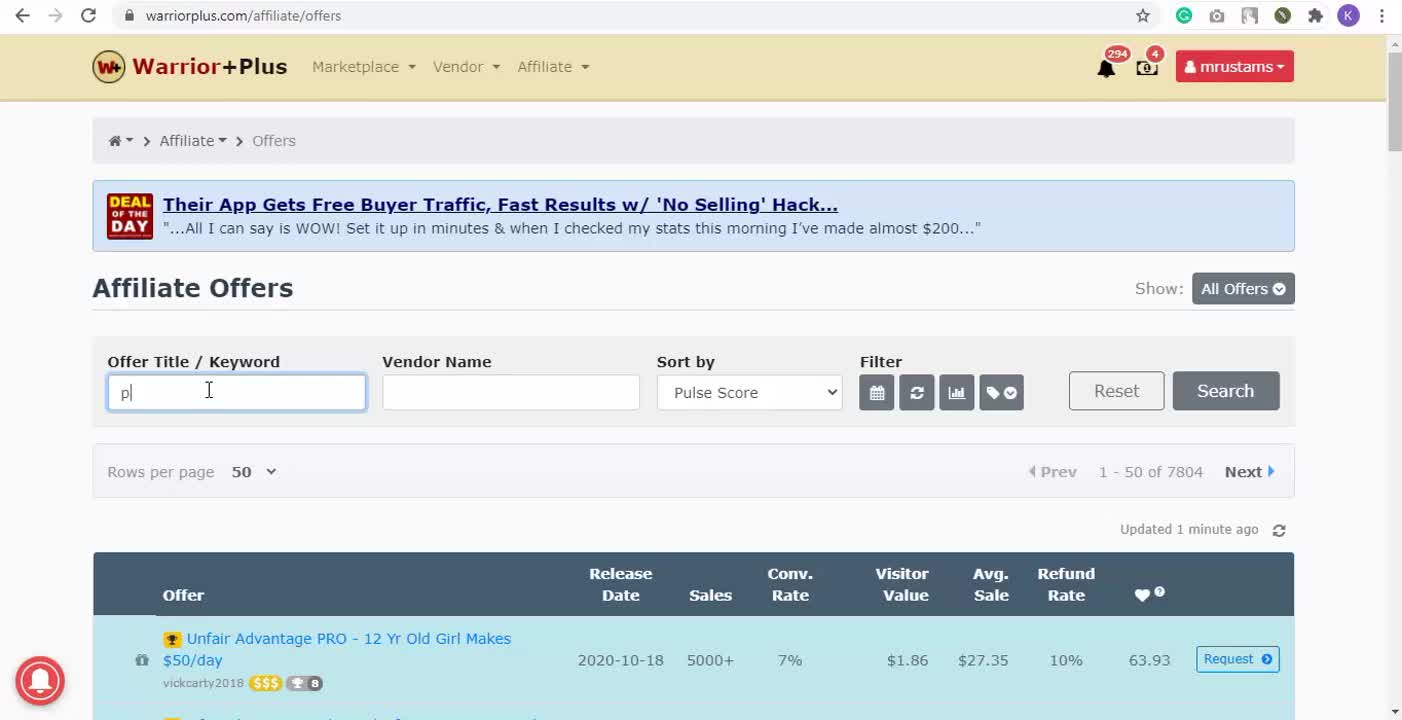This screenshot has height=720, width=1402.
Task: Go back using the browser back arrow
Action: 22,15
